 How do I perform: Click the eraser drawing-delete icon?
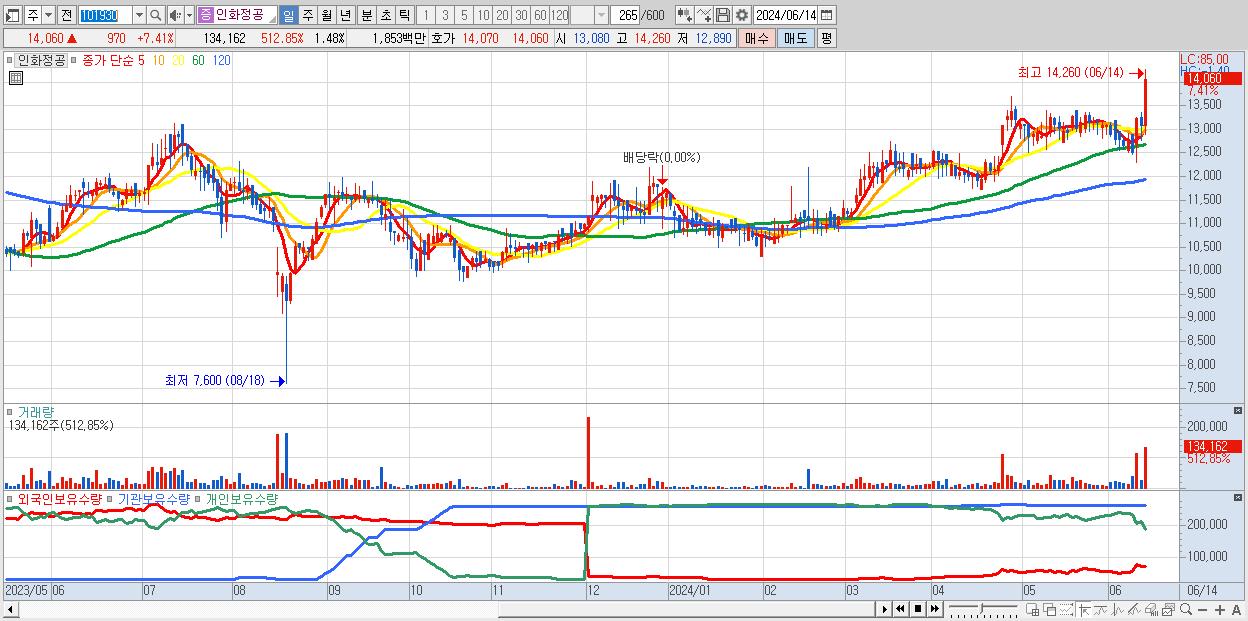[x=1151, y=610]
